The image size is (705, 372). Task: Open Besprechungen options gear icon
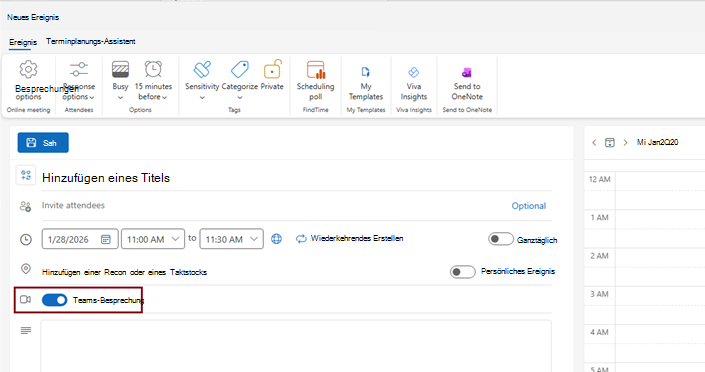[28, 69]
